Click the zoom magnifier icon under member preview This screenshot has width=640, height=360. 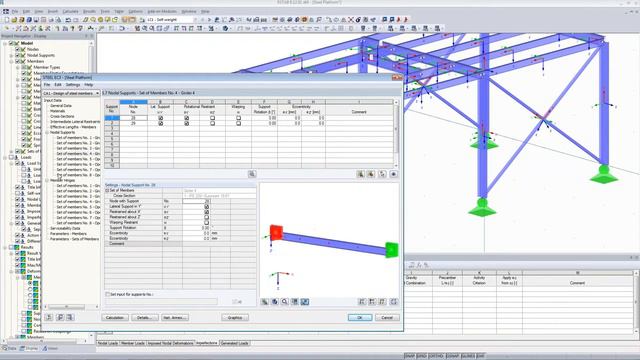tap(284, 302)
